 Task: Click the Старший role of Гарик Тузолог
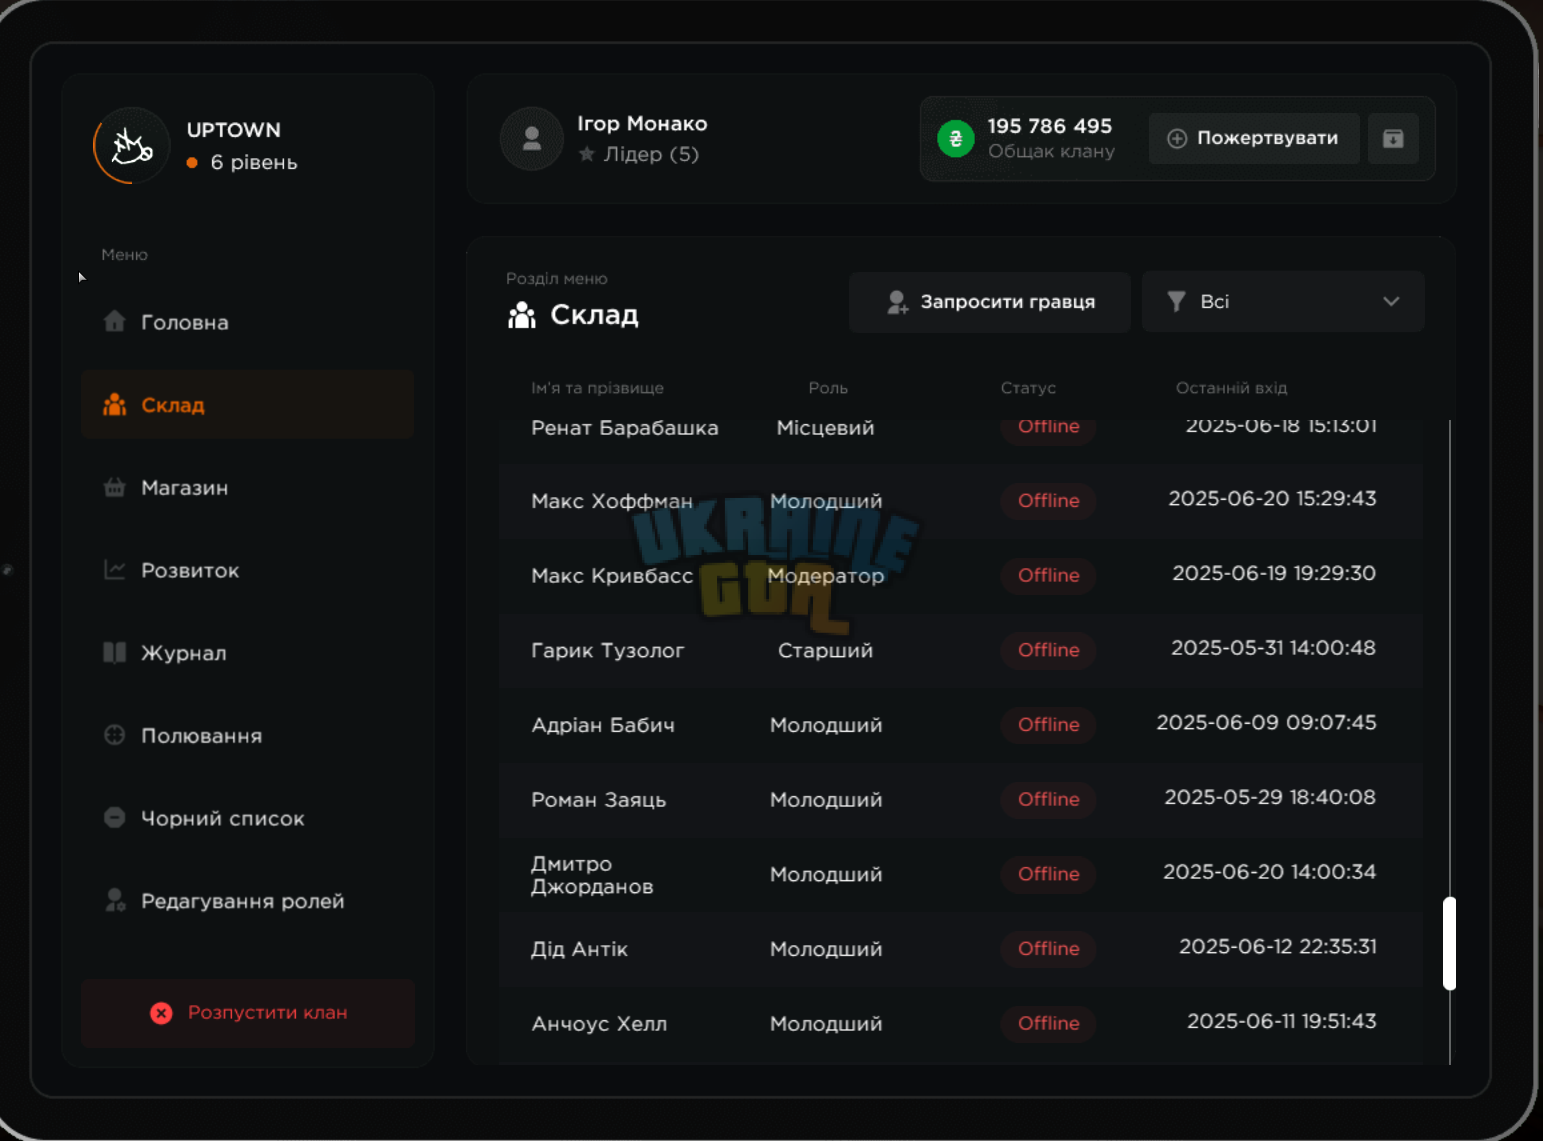826,651
